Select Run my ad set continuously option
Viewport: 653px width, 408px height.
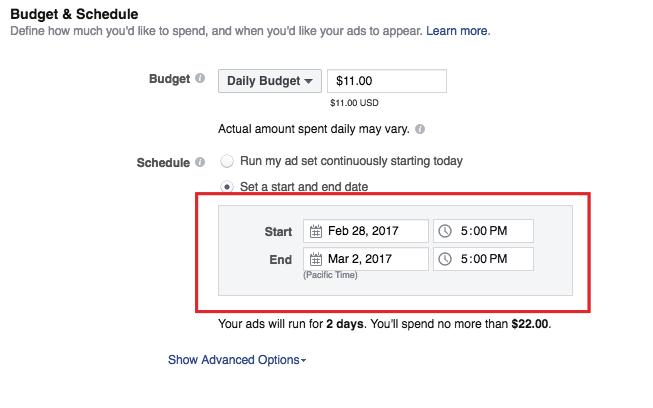click(228, 160)
